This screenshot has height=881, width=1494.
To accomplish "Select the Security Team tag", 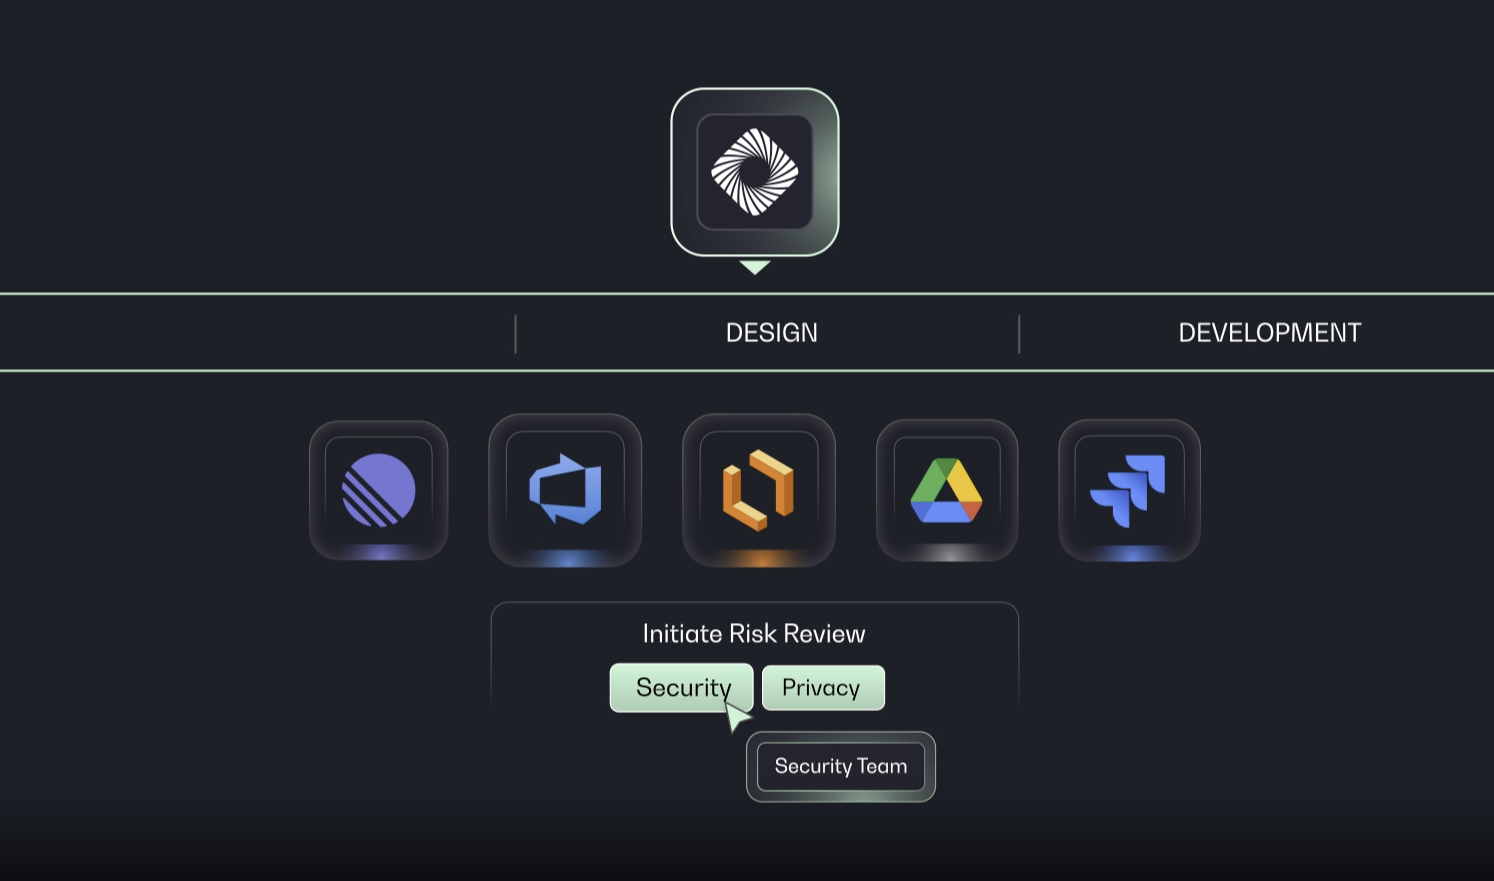I will [x=841, y=767].
